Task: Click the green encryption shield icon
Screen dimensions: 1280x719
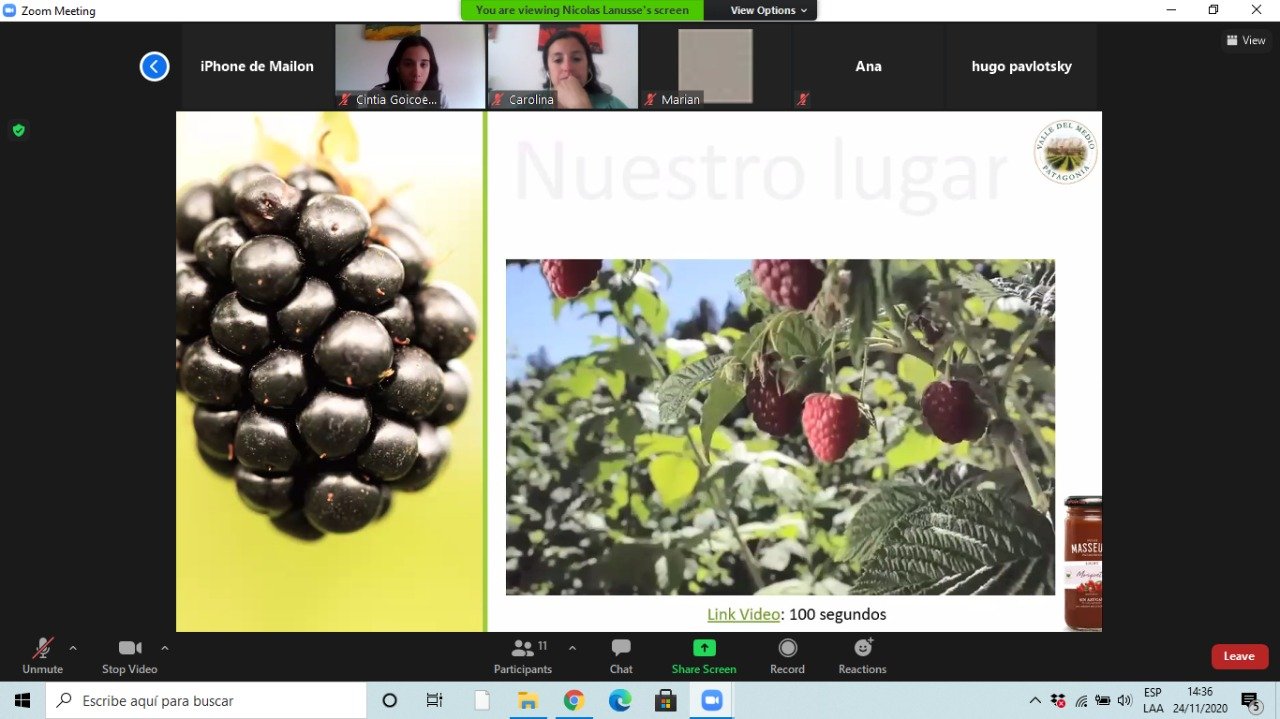Action: click(x=18, y=130)
